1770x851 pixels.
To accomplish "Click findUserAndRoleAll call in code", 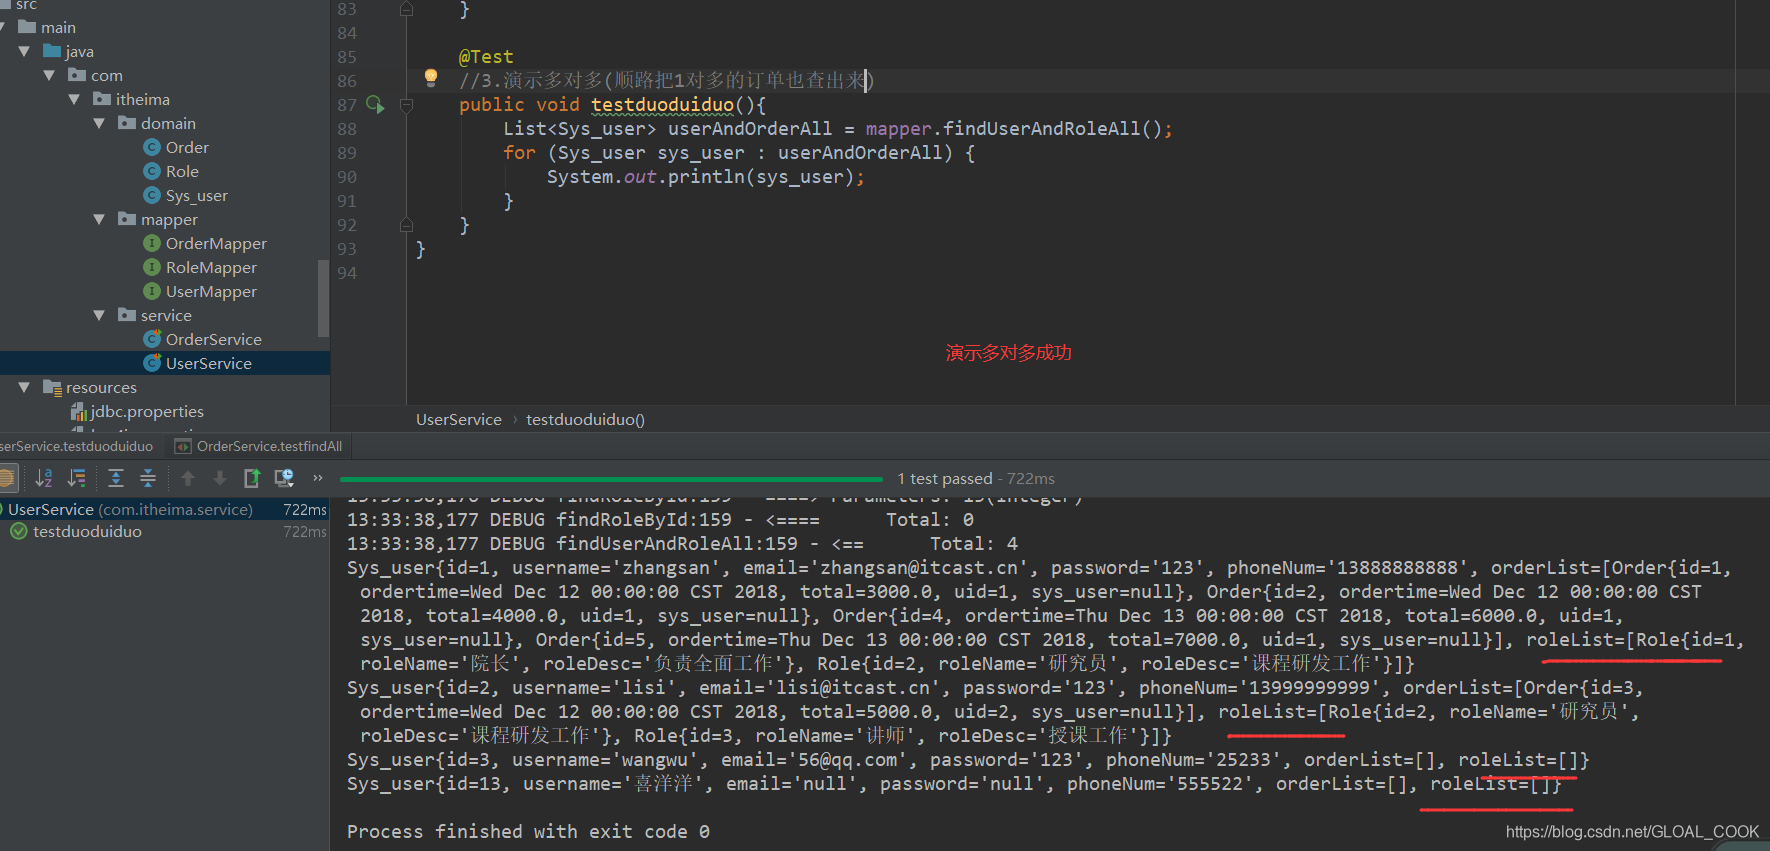I will (1042, 128).
